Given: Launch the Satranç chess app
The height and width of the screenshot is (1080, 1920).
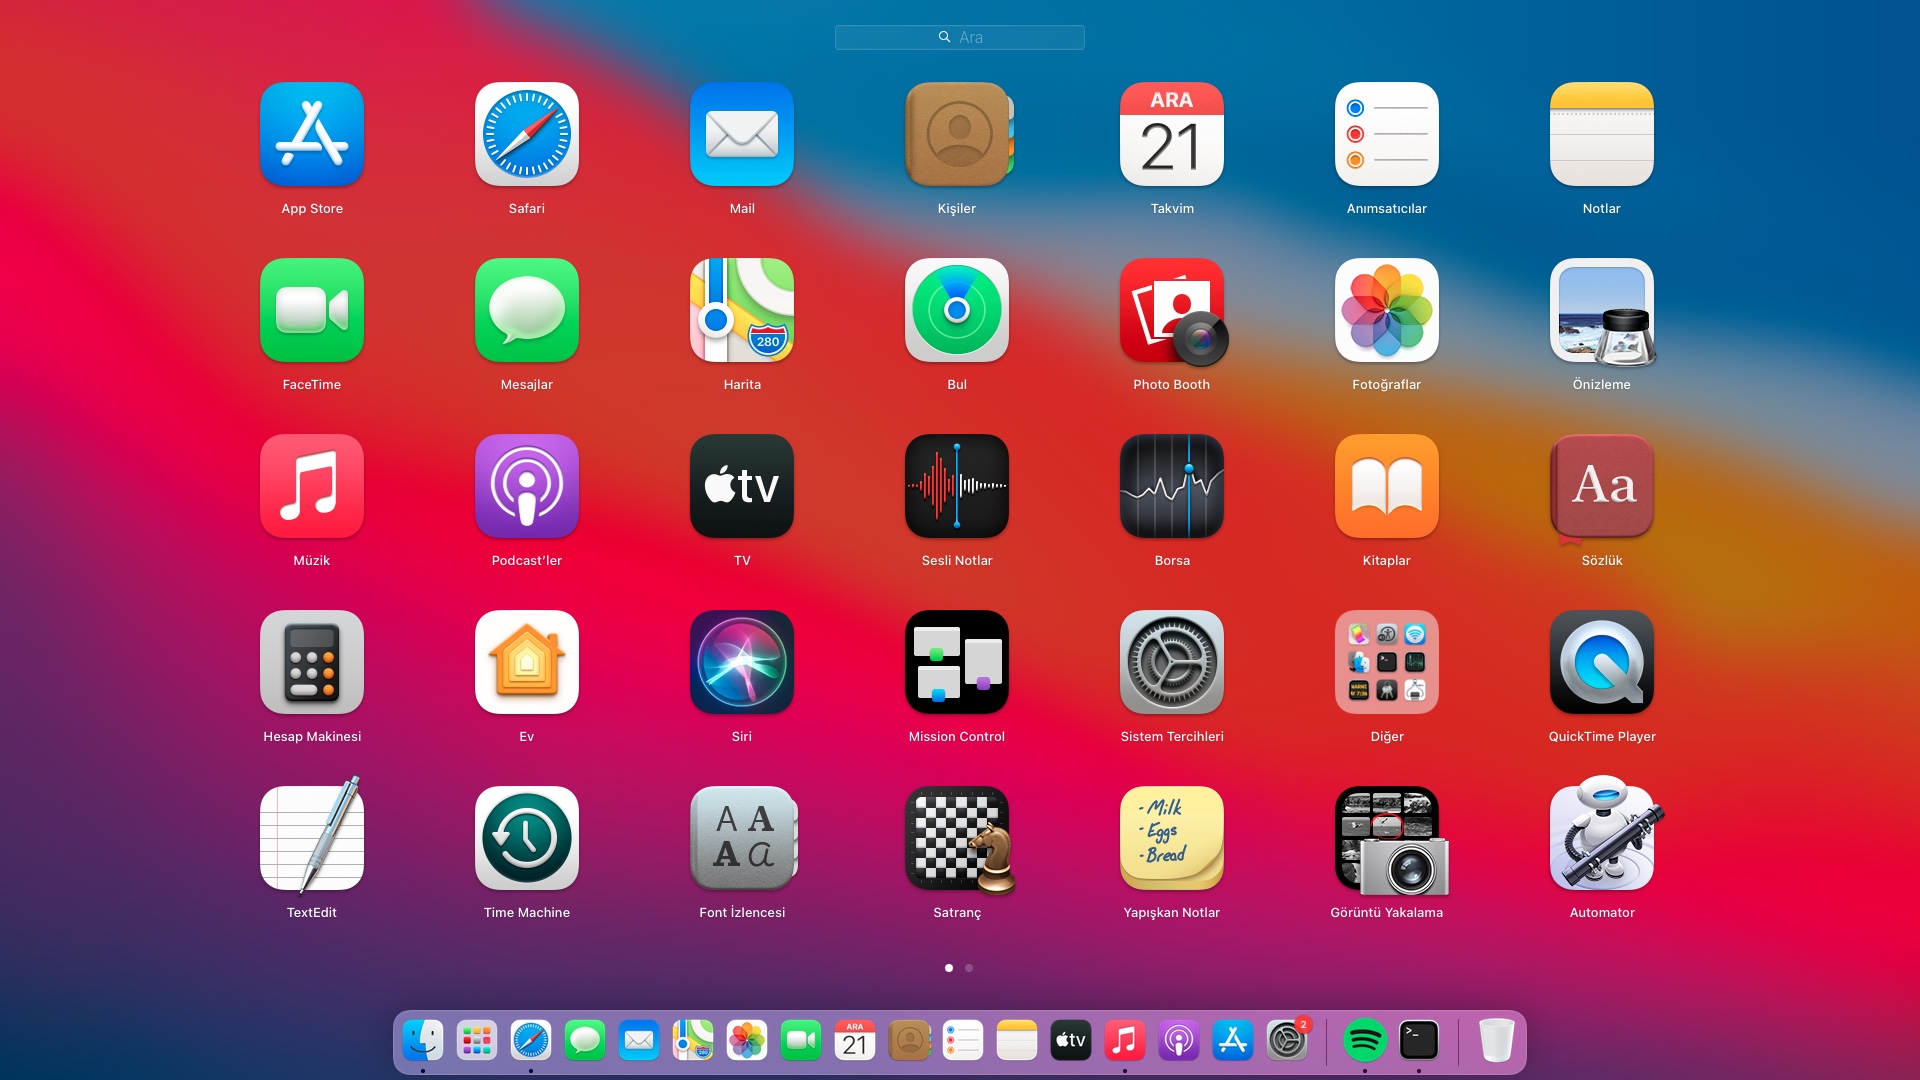Looking at the screenshot, I should coord(956,839).
